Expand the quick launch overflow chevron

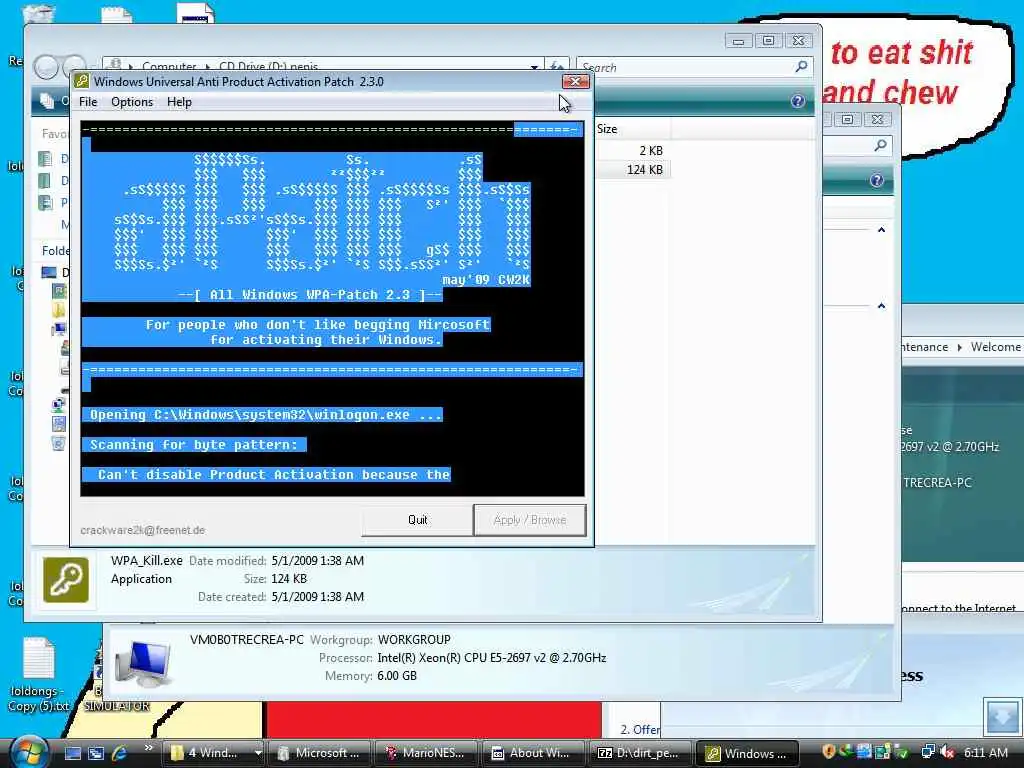pos(148,748)
